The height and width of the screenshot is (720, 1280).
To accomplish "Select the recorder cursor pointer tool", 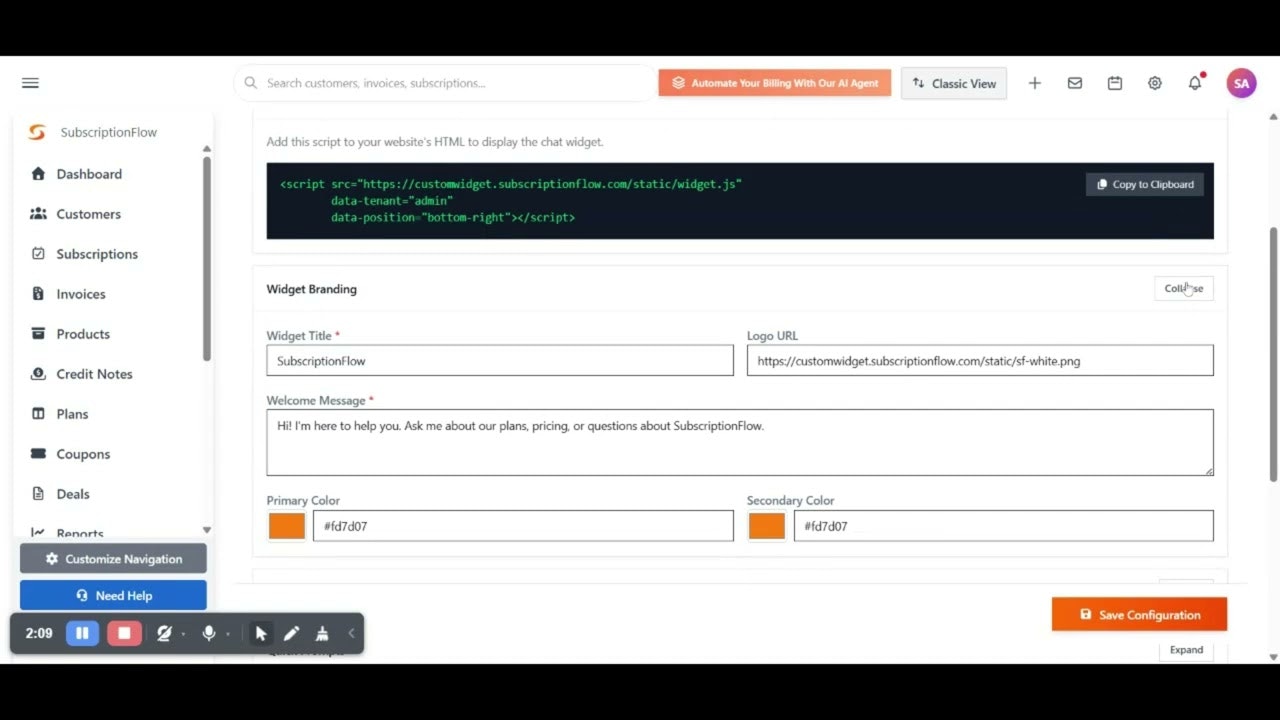I will coord(261,633).
